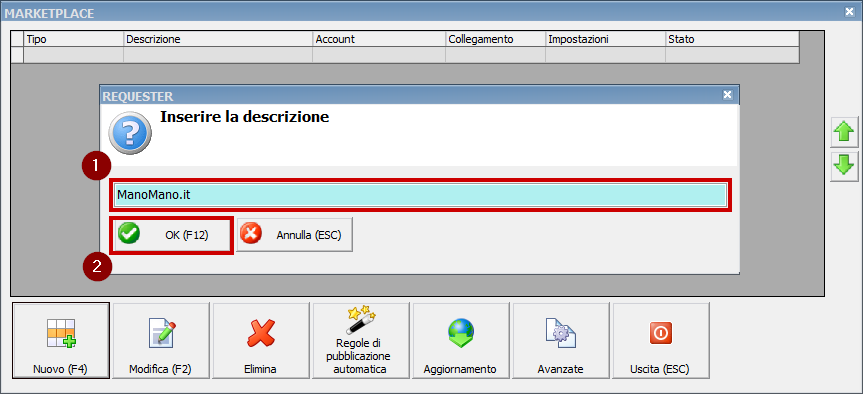Open Regole di pubblicazione automatica
The width and height of the screenshot is (863, 394).
pyautogui.click(x=361, y=340)
